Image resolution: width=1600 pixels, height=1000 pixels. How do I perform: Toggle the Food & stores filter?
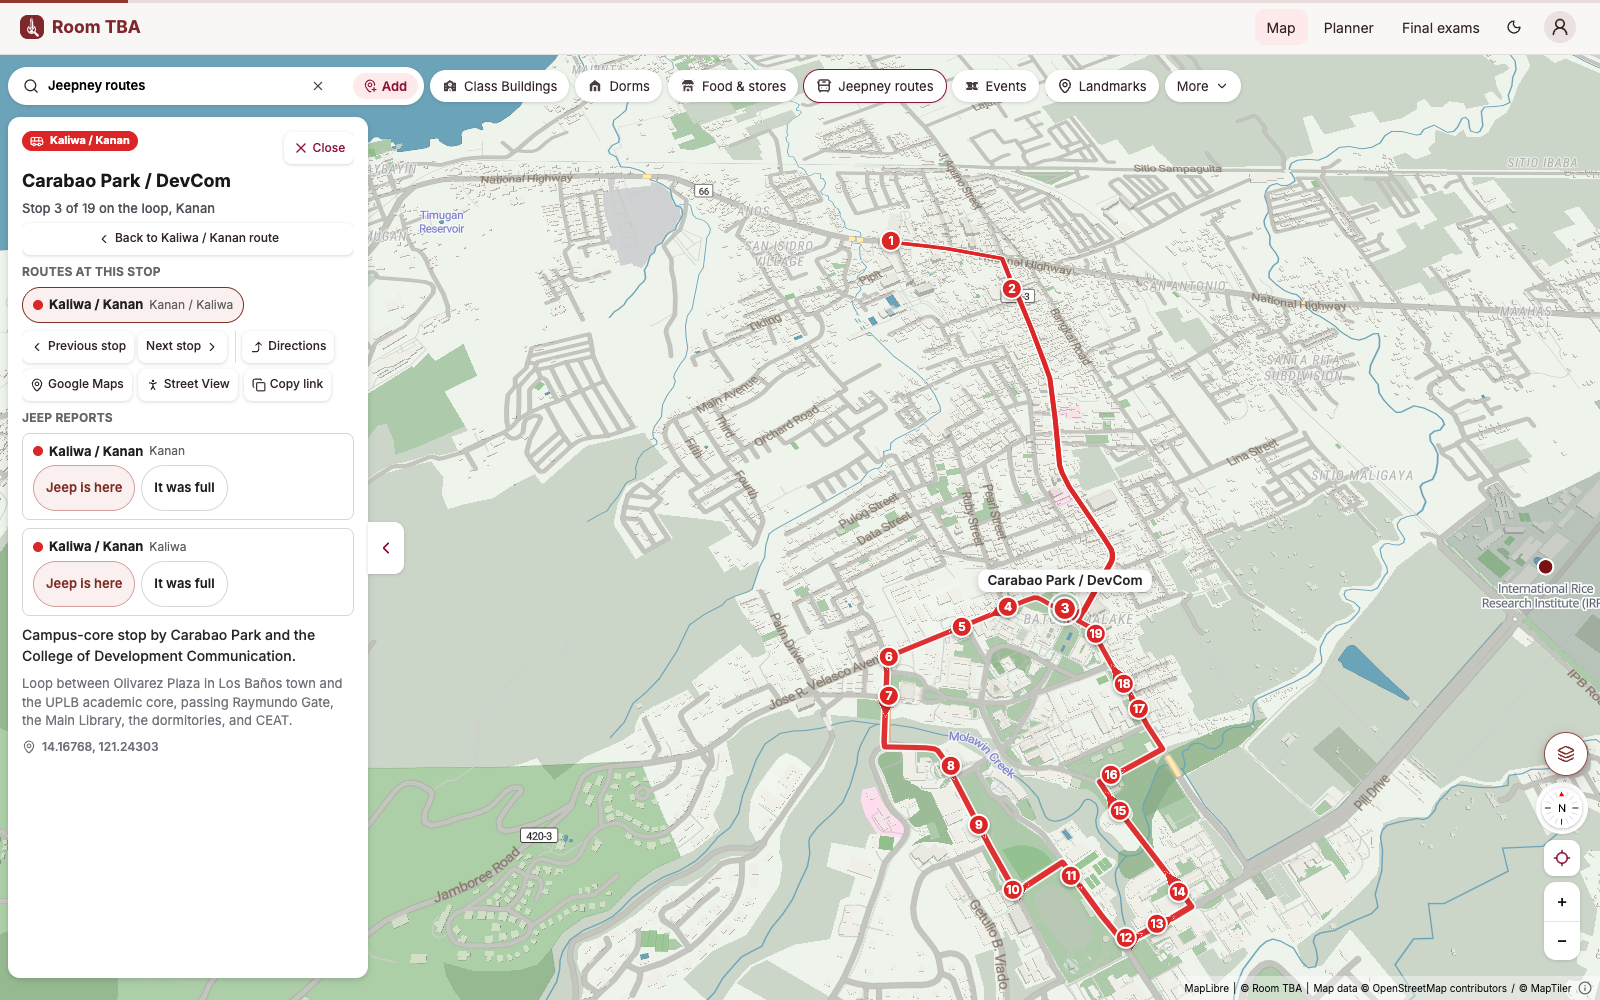(734, 86)
